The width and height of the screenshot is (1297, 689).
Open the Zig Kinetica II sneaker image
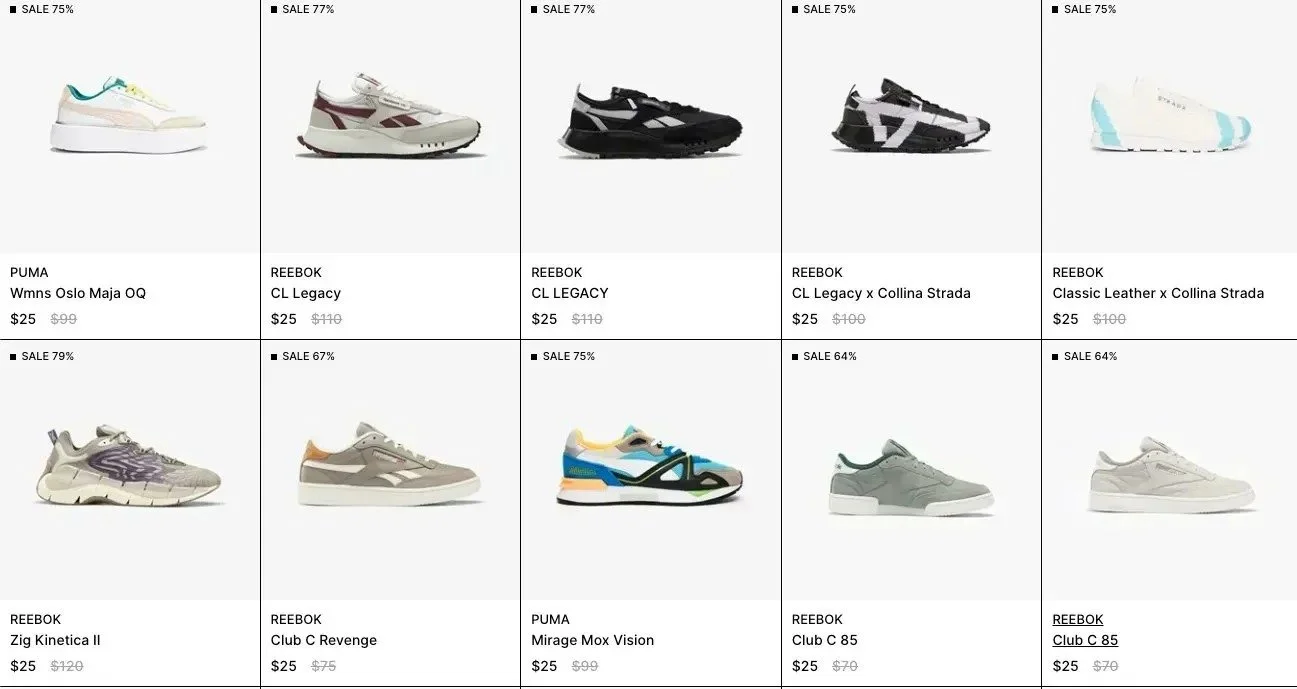coord(129,466)
